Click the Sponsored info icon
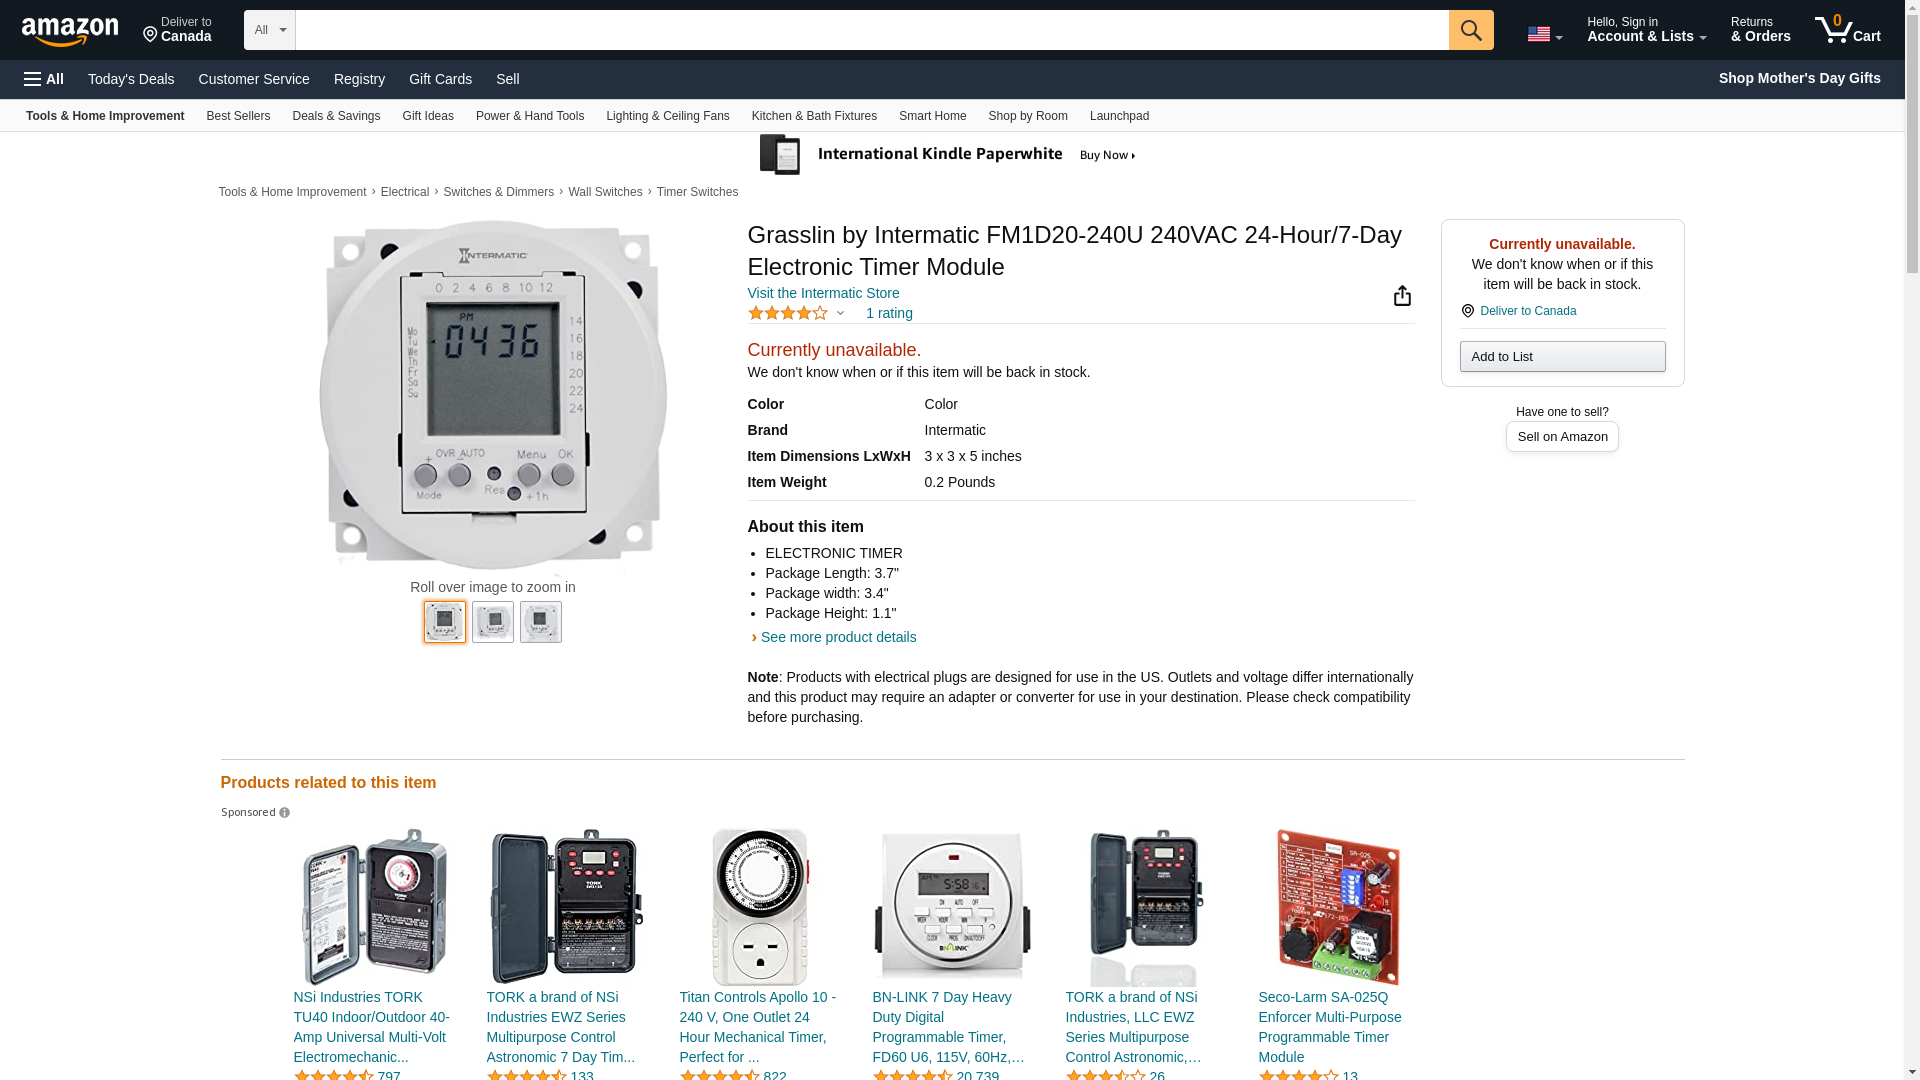The image size is (1920, 1080). (x=285, y=813)
